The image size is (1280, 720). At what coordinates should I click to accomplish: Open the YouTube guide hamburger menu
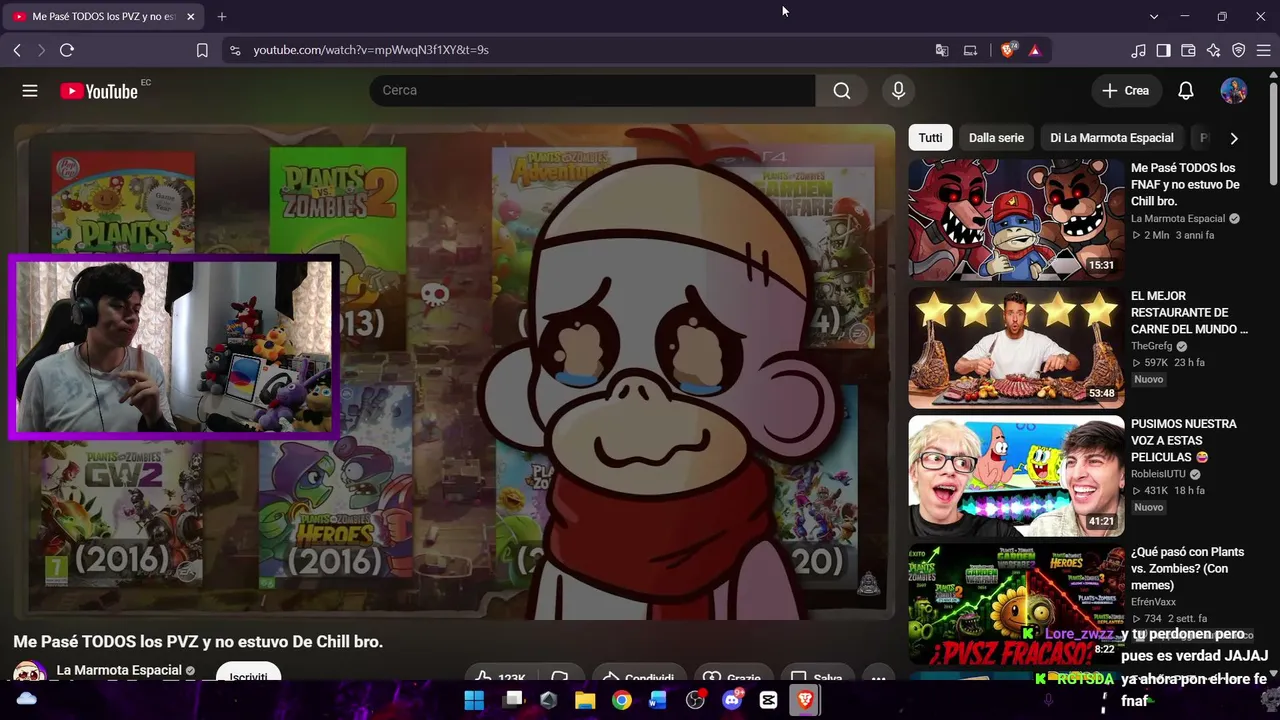tap(30, 91)
